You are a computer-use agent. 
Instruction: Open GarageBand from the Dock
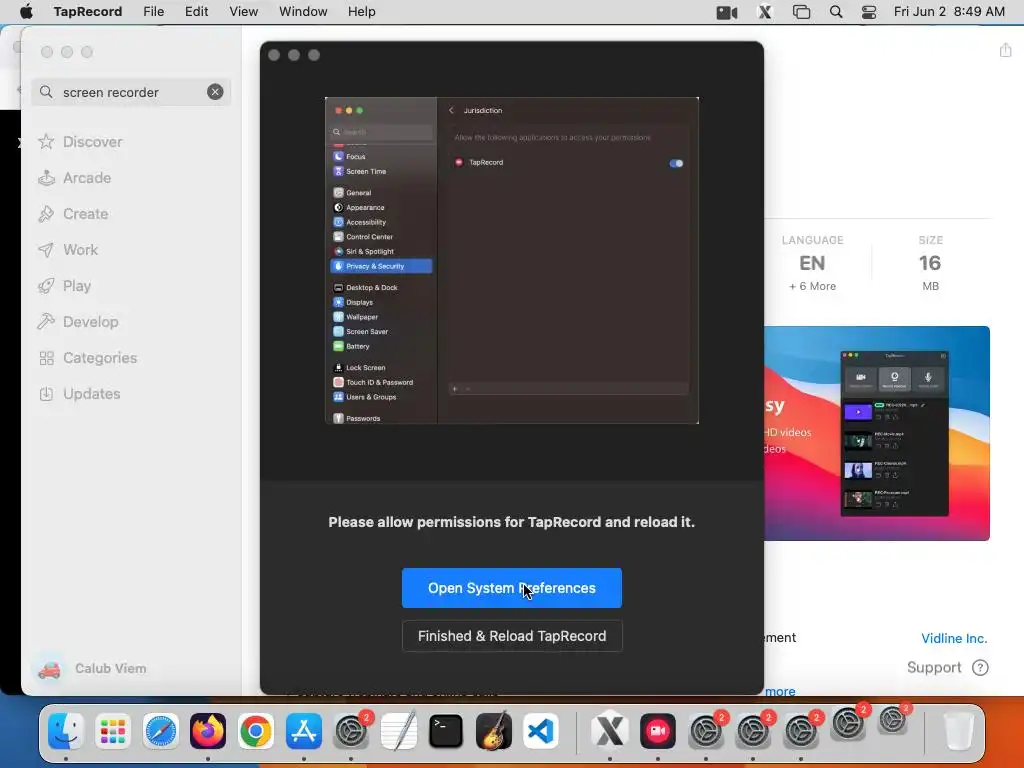(x=494, y=731)
